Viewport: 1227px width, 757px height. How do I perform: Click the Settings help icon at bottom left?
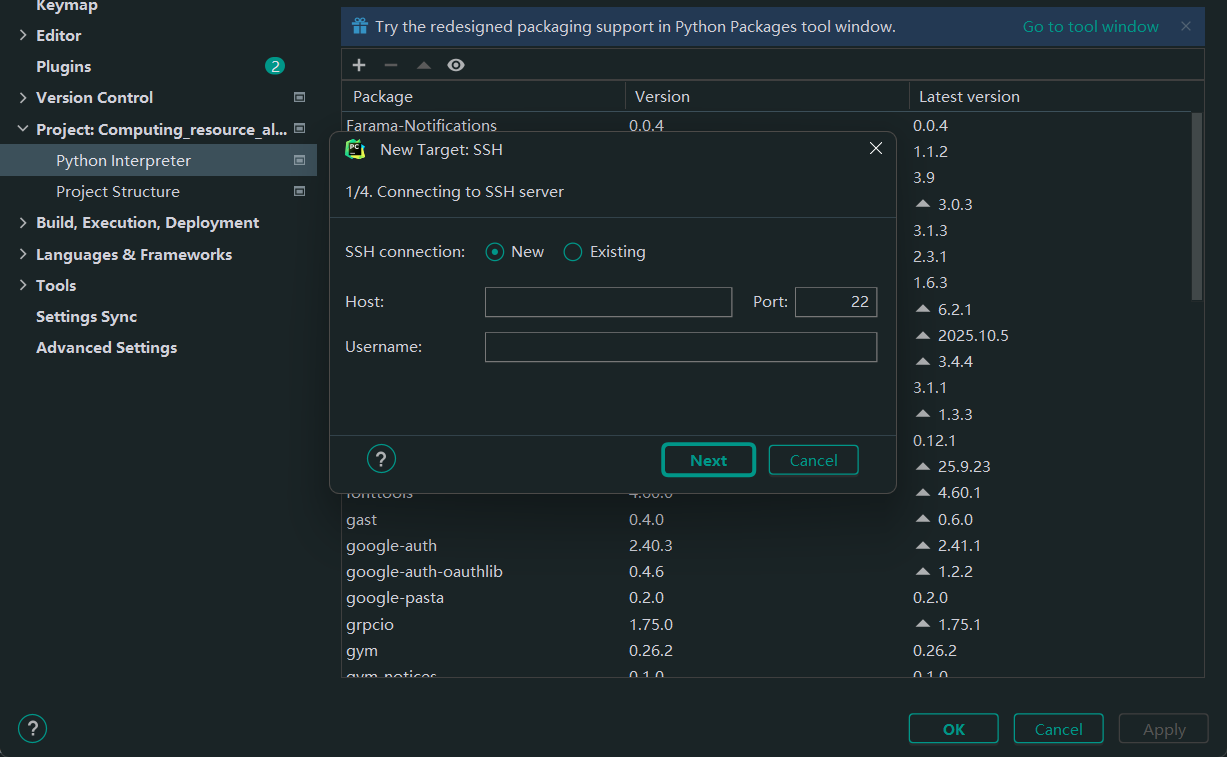click(x=32, y=729)
